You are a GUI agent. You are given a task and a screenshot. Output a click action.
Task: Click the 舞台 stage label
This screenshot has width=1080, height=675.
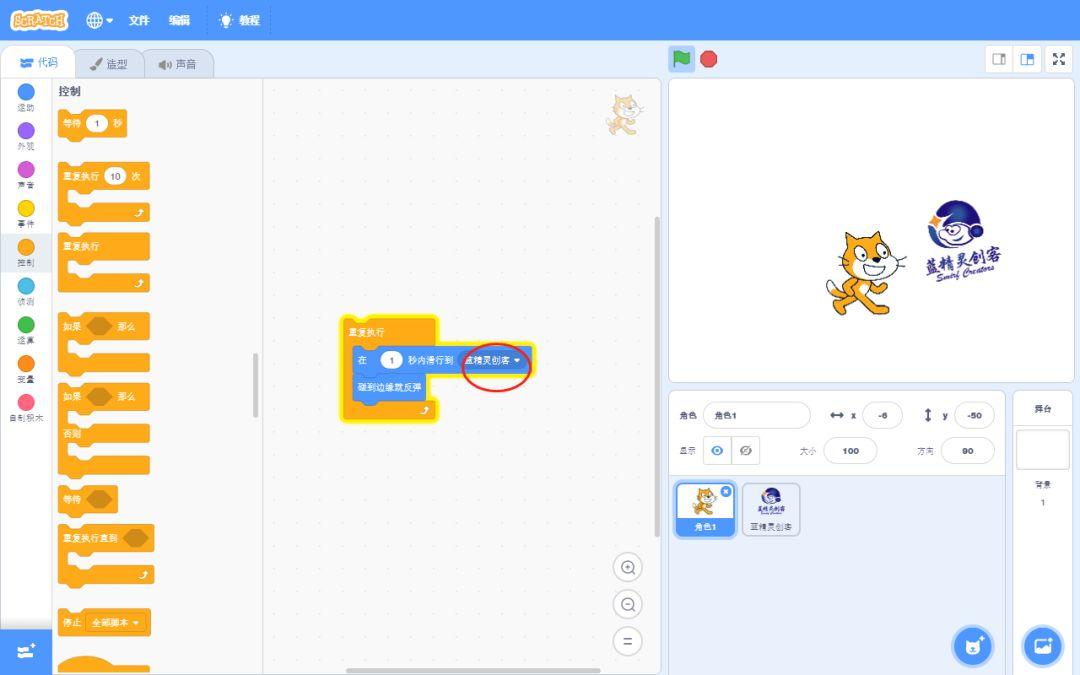pos(1043,408)
